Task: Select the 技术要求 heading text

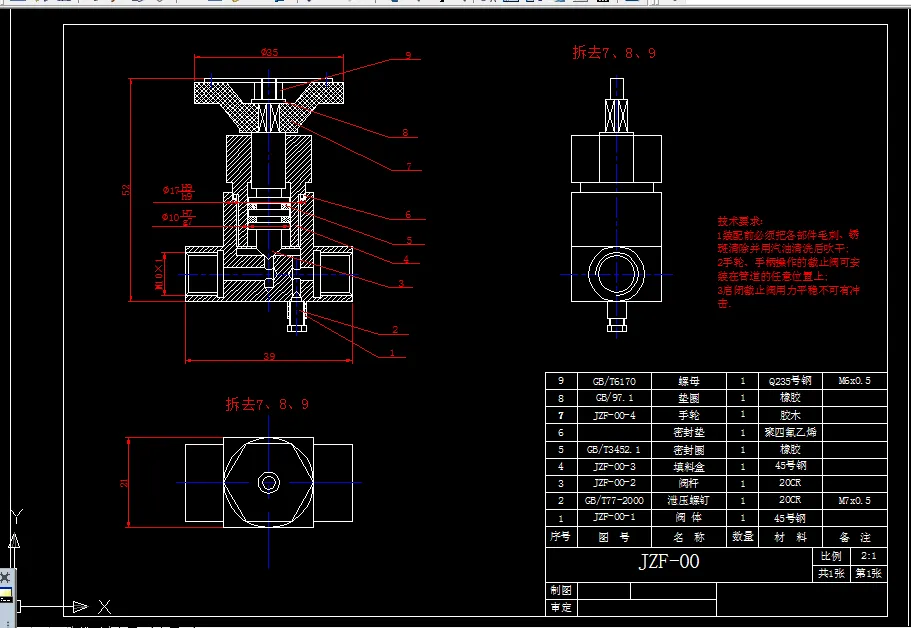Action: click(x=740, y=221)
